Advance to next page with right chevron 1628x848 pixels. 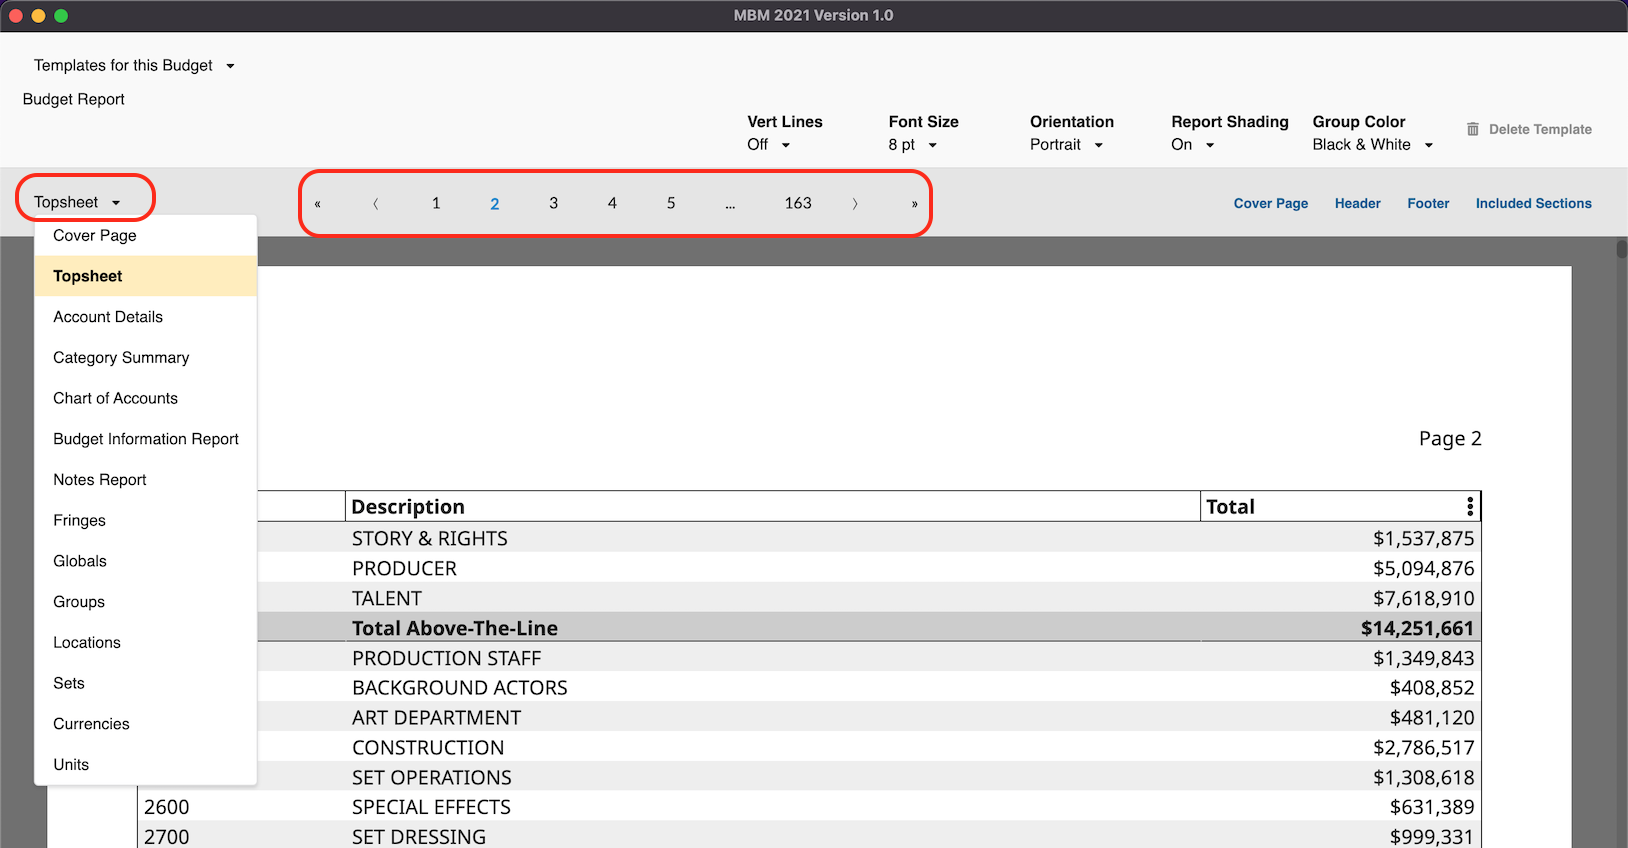(x=855, y=204)
